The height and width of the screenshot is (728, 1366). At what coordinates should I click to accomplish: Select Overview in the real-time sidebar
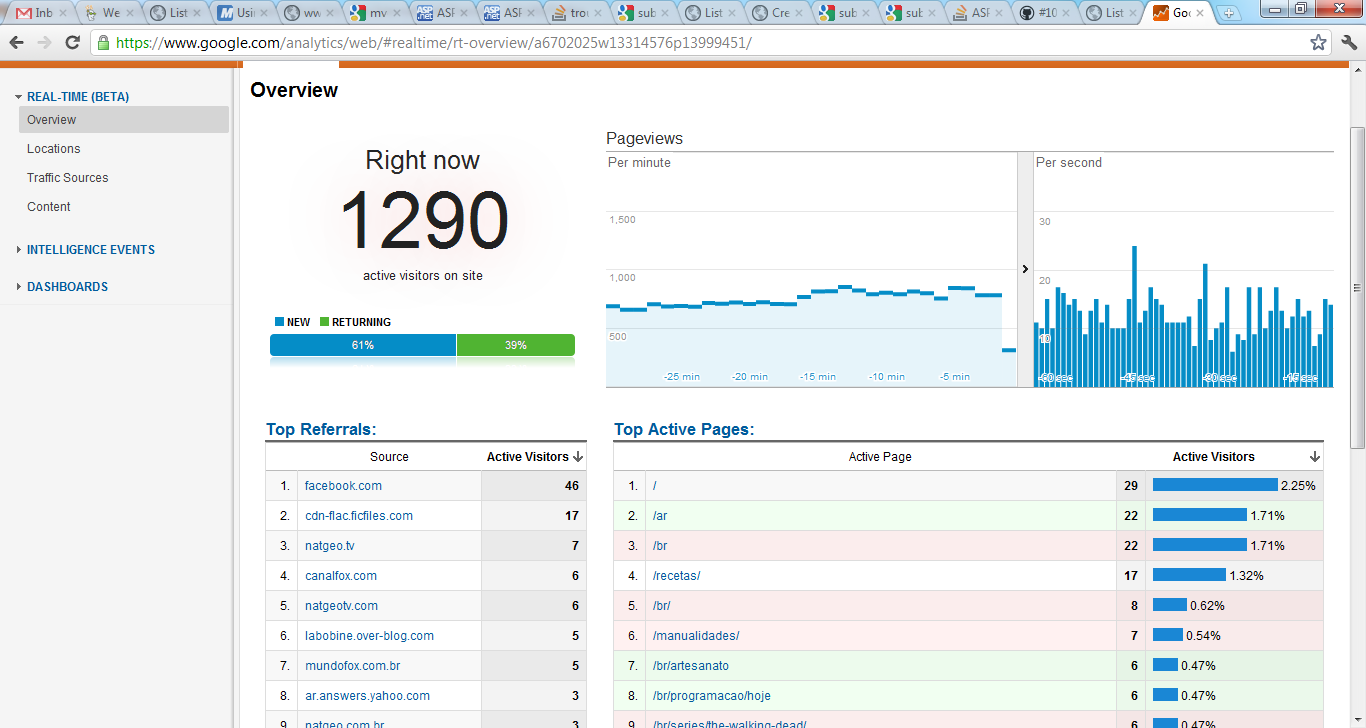[124, 120]
